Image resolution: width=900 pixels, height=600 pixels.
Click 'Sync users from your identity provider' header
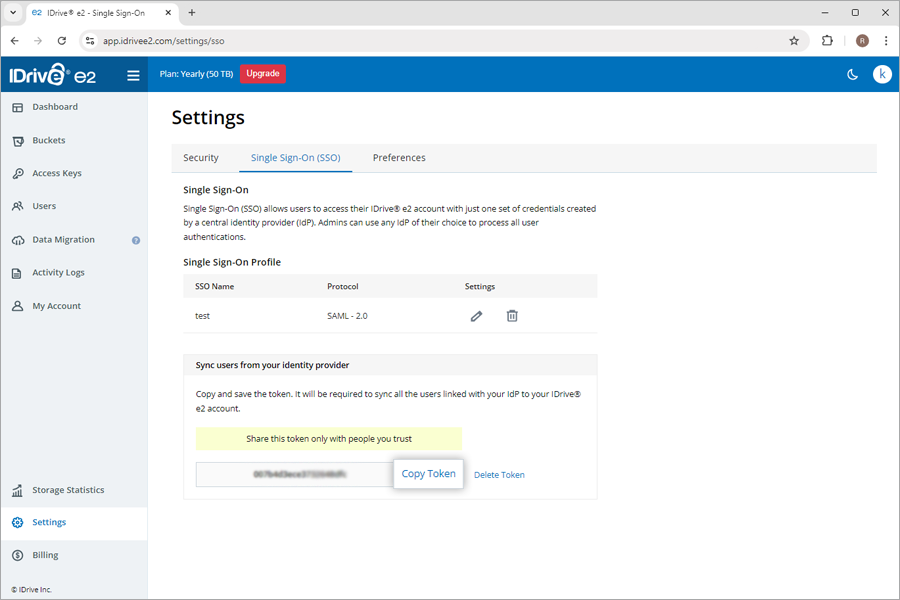(x=273, y=365)
